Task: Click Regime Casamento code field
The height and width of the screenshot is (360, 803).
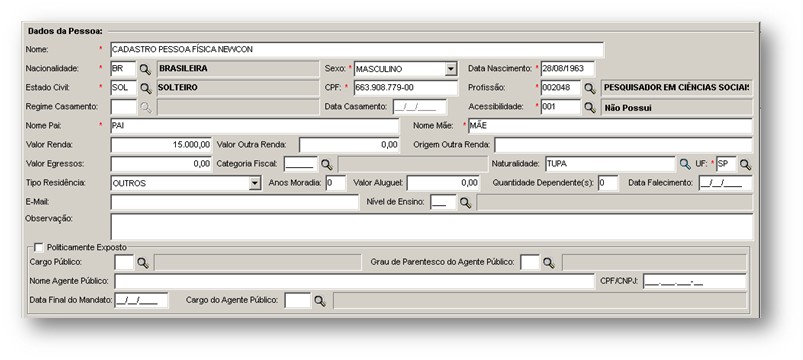Action: point(123,107)
